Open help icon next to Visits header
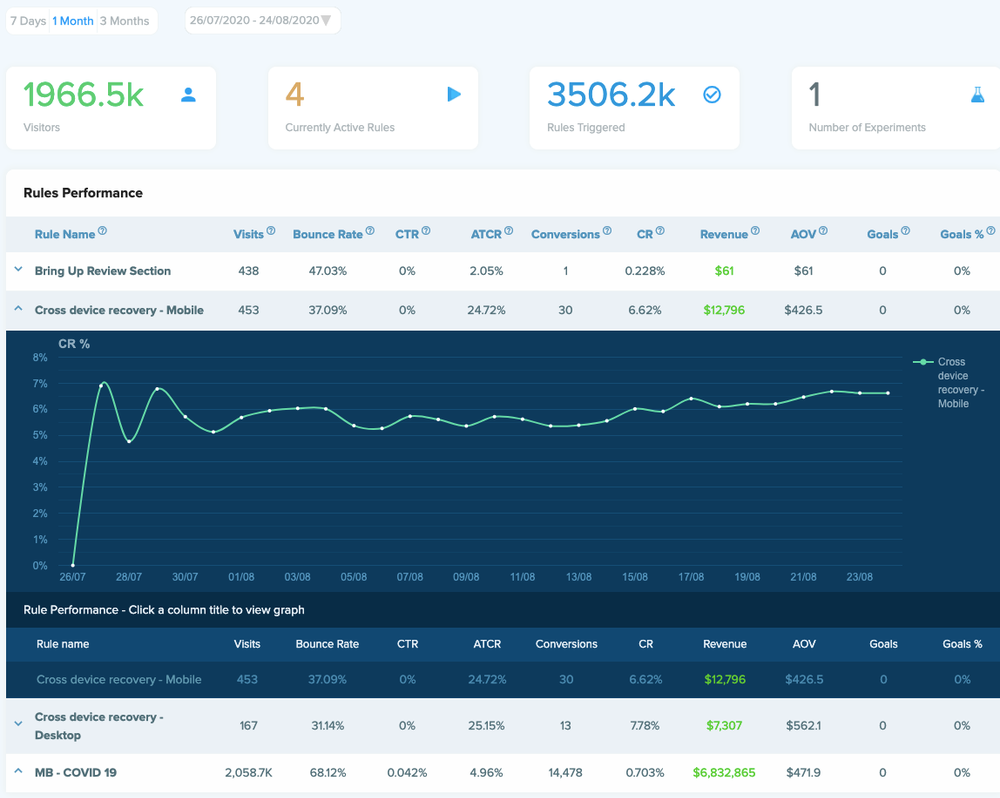 tap(271, 231)
